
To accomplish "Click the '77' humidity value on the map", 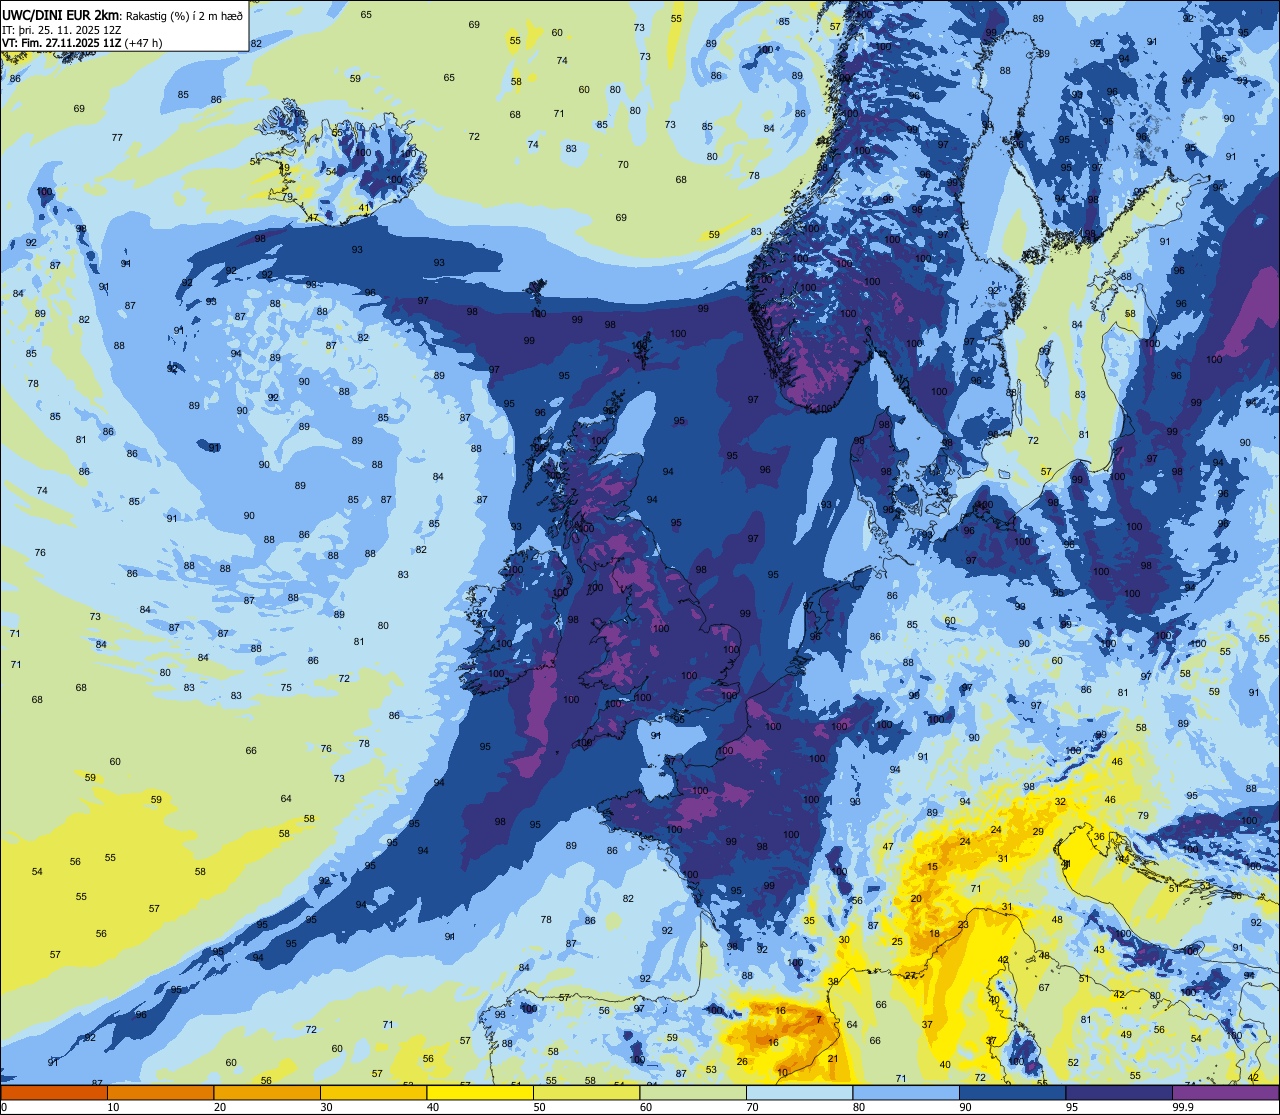I will pos(117,137).
